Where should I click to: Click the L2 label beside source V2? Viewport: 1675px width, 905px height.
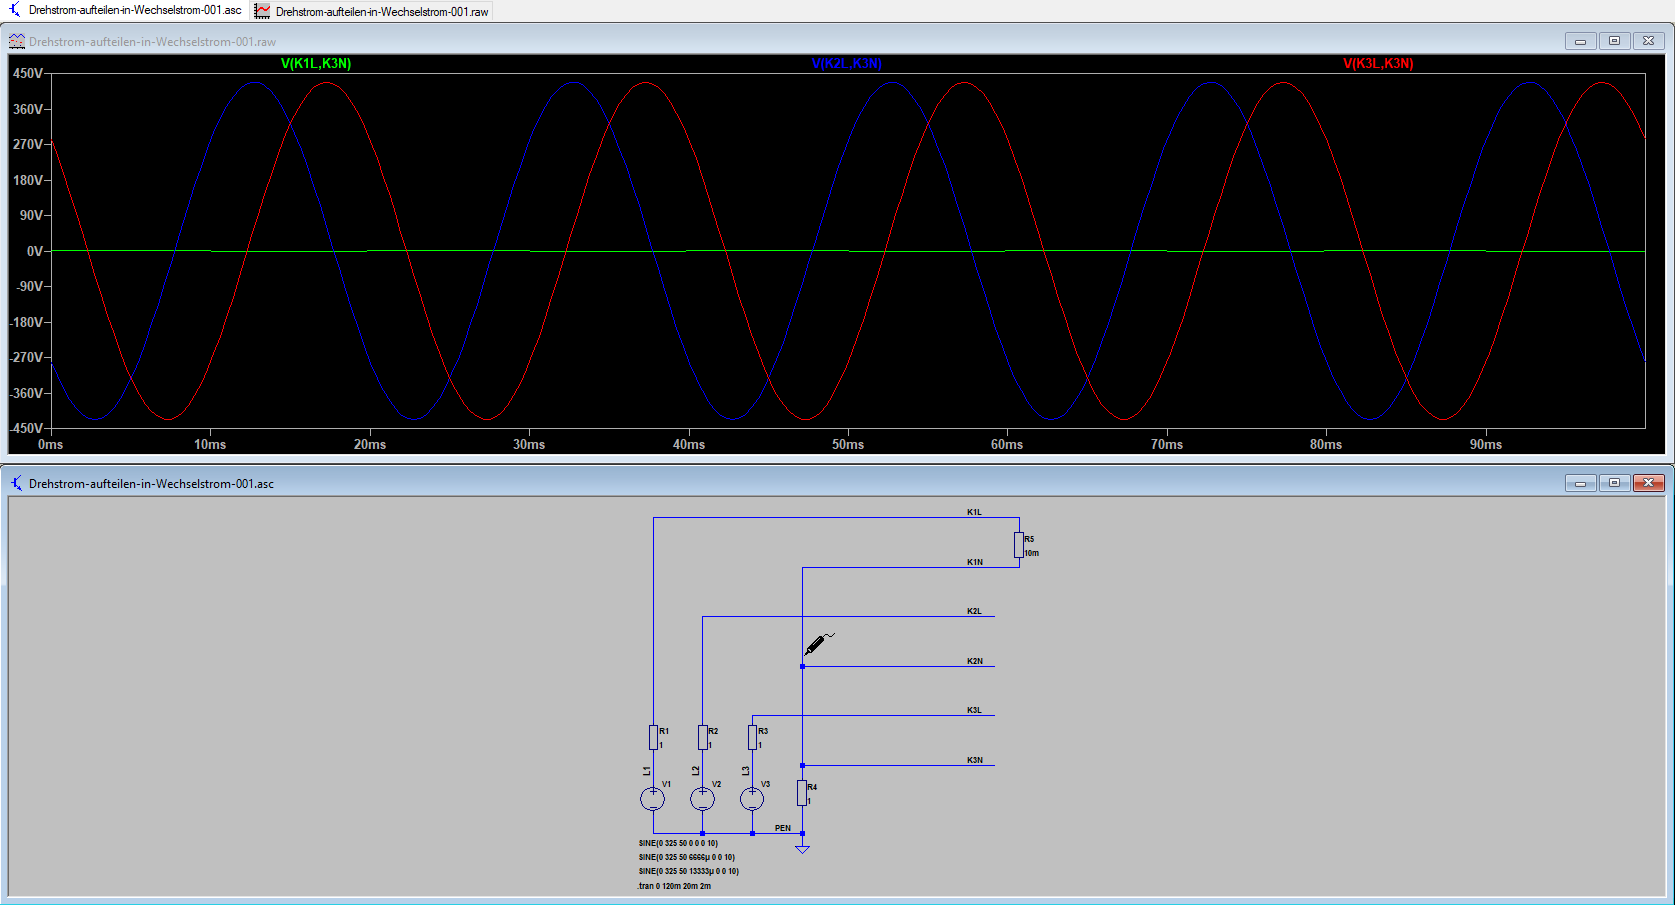(696, 770)
